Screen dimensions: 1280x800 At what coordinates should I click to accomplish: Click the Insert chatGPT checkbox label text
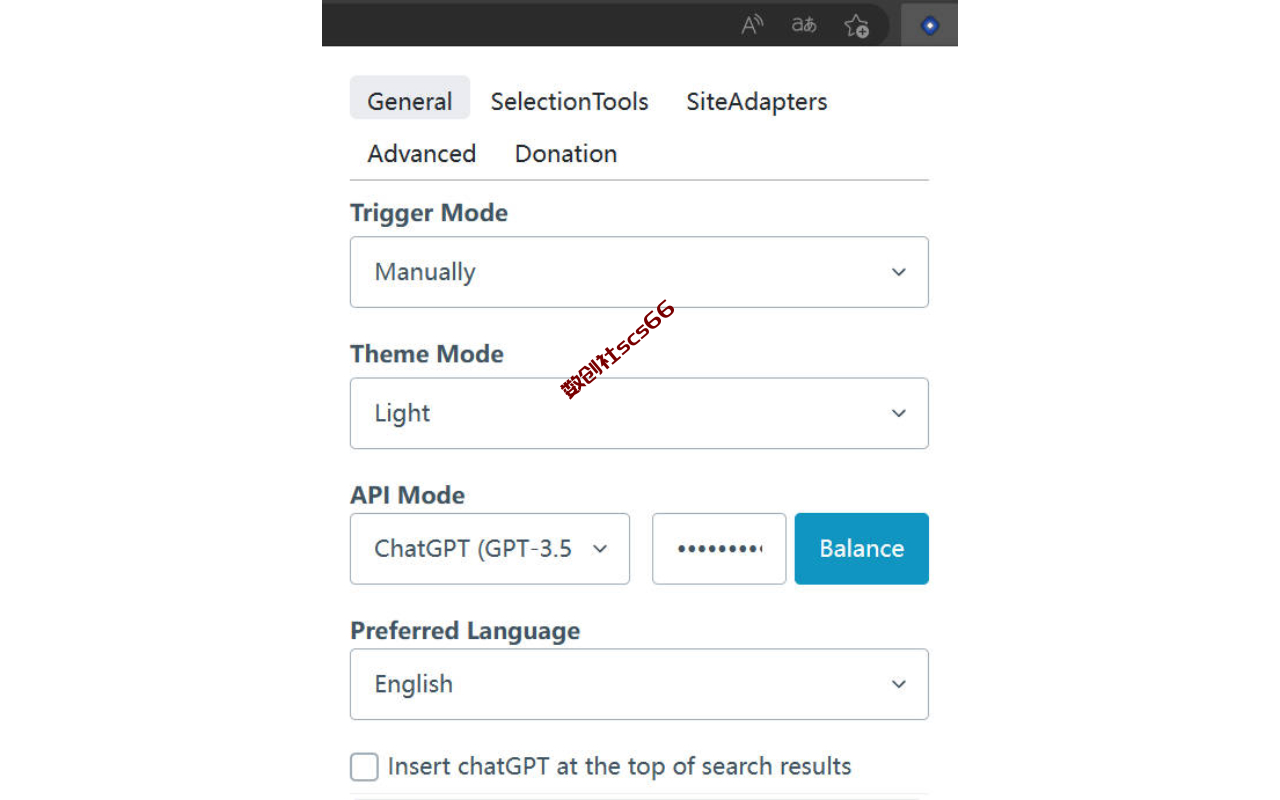tap(619, 767)
